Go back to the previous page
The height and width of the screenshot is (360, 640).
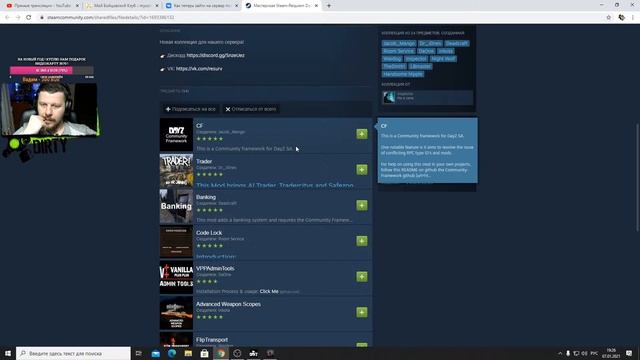[x=7, y=17]
